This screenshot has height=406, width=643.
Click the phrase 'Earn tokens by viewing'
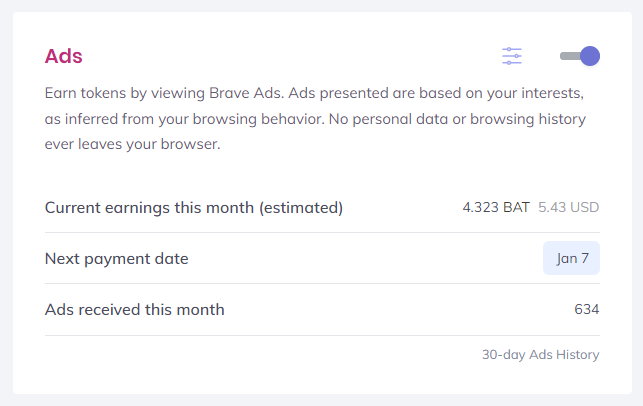coord(125,94)
